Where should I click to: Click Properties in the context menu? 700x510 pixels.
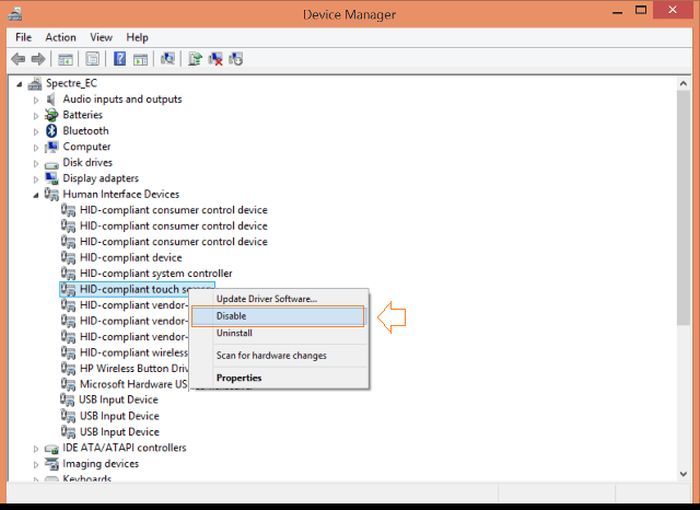[239, 378]
